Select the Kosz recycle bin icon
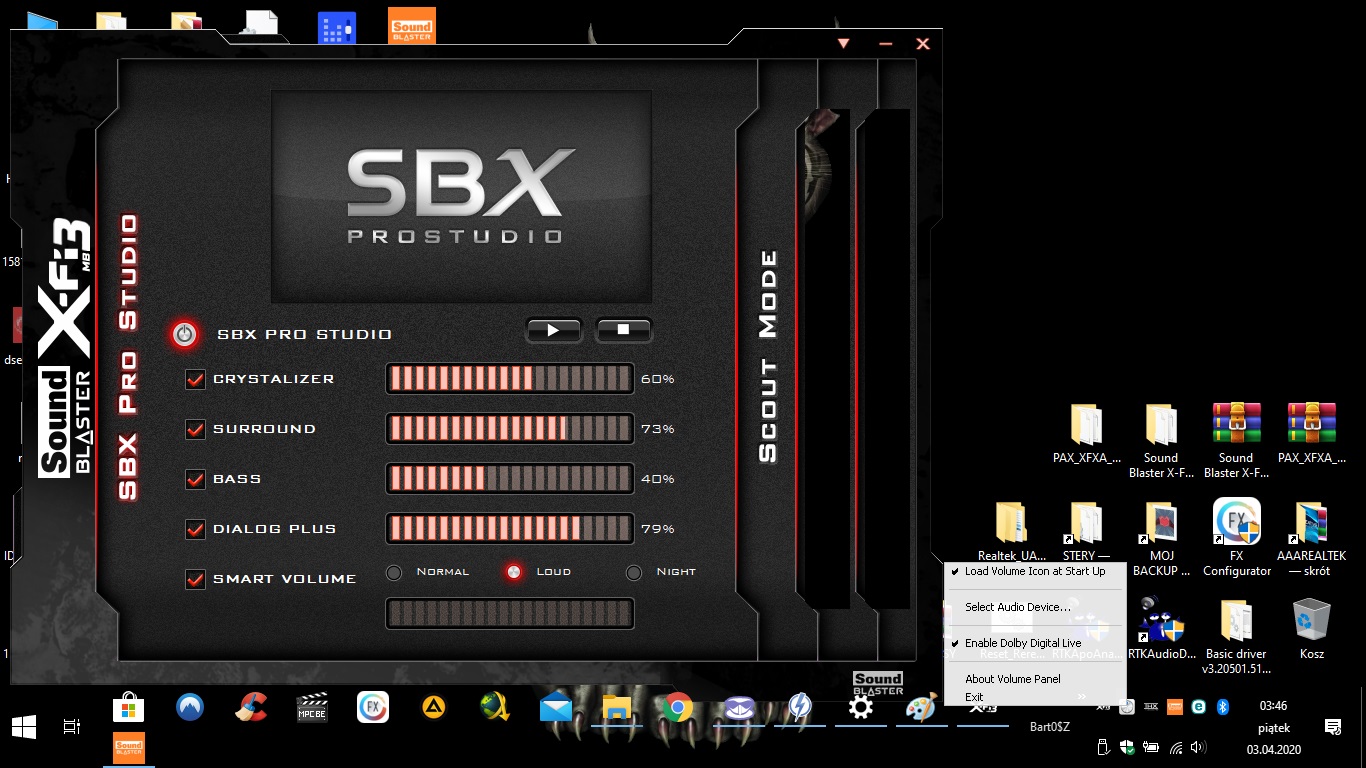The width and height of the screenshot is (1366, 768). [1311, 629]
